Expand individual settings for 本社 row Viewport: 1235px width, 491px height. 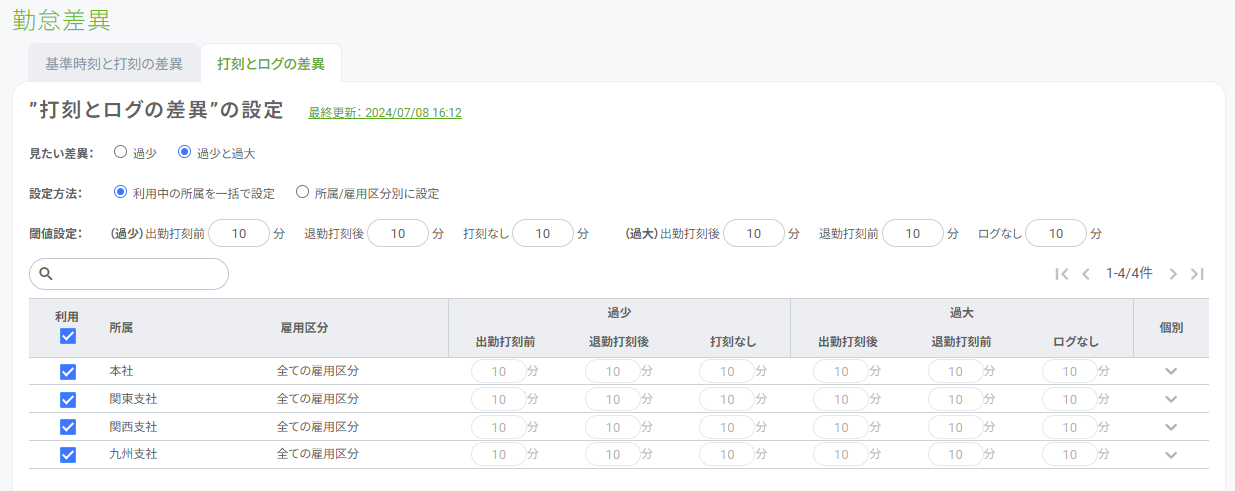(1171, 371)
